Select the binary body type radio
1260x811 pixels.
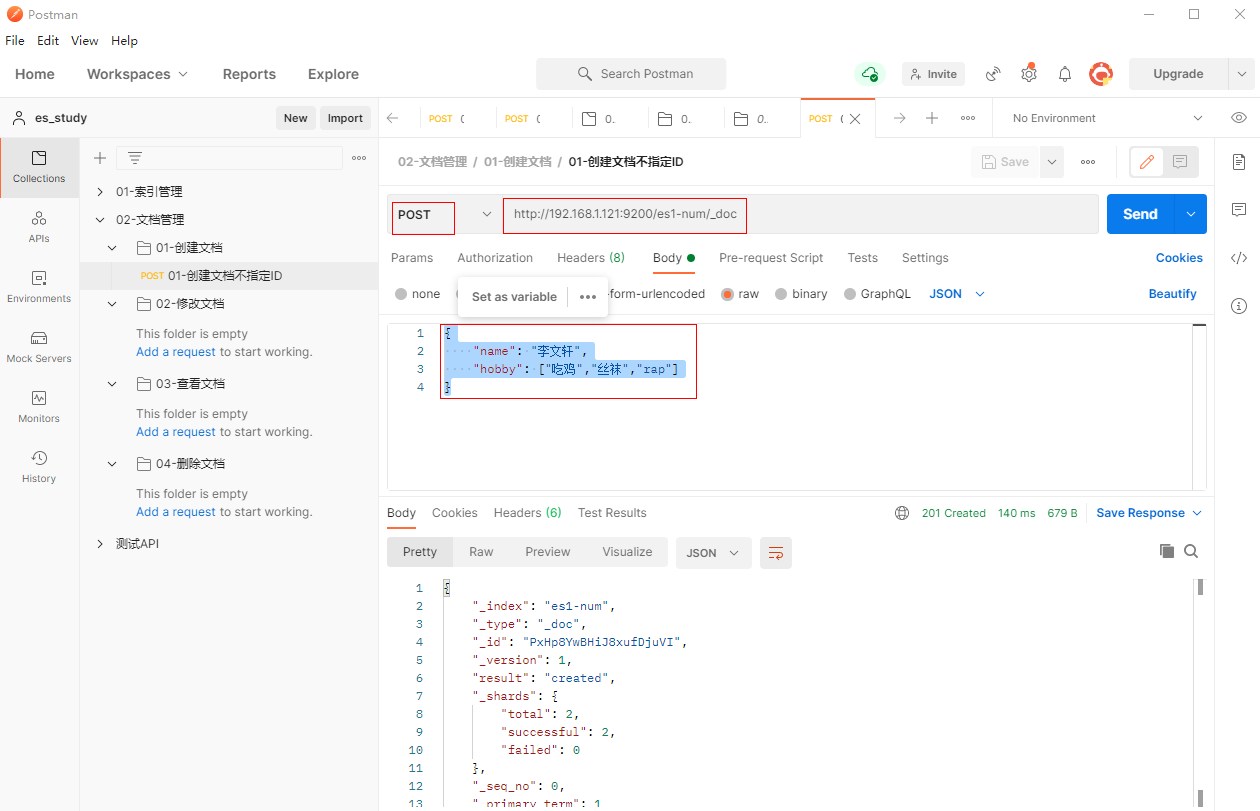click(780, 294)
